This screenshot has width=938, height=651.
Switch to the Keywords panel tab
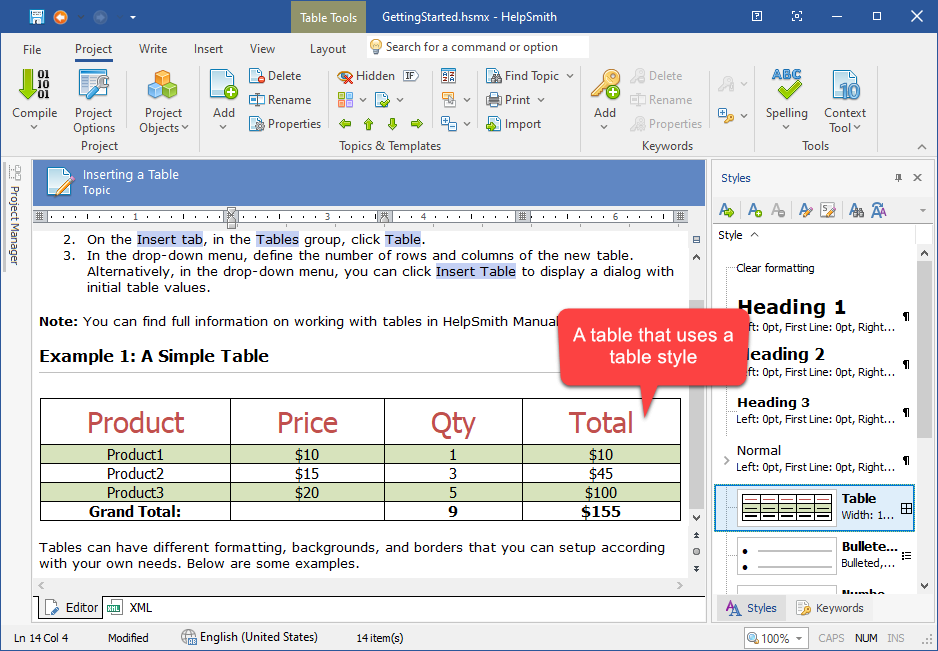tap(830, 608)
